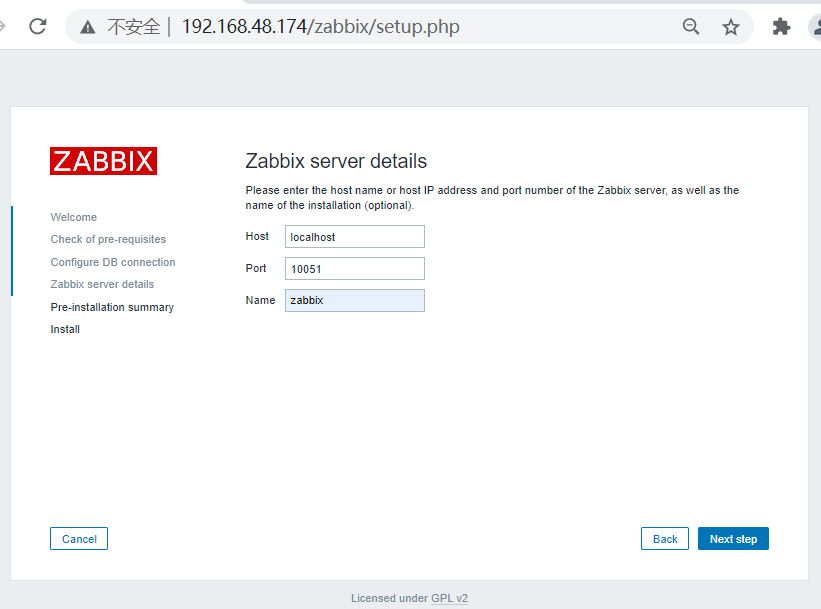Focus the Name input field
Screen dimensions: 821x609
354,301
